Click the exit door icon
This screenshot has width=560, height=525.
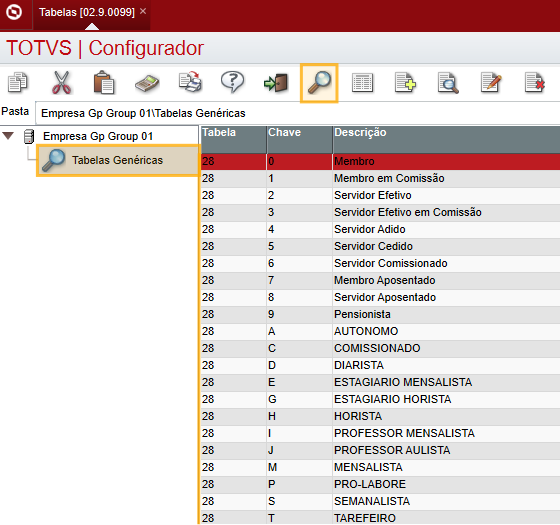click(x=276, y=83)
